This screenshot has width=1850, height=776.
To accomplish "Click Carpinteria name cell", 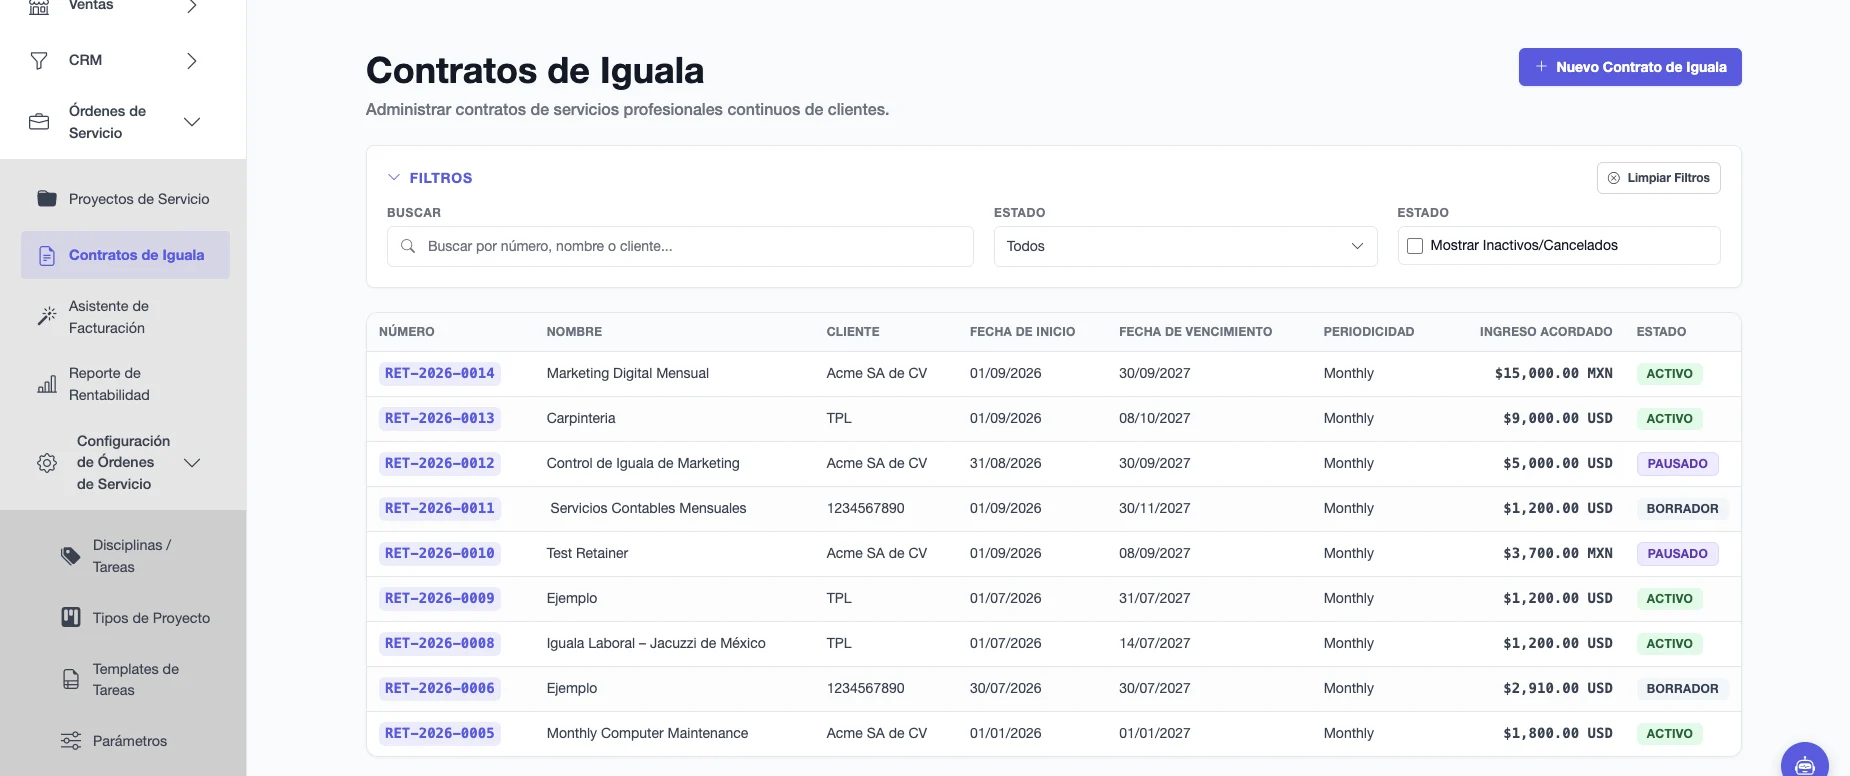I will [x=581, y=419].
